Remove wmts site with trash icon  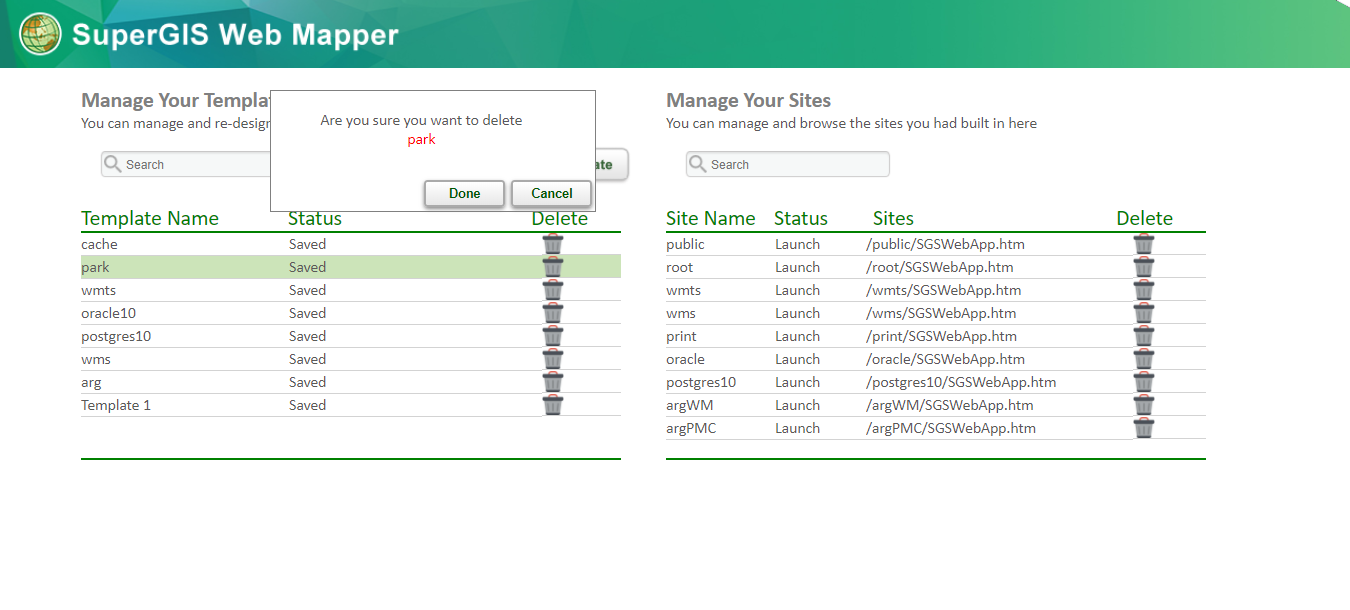click(x=1144, y=290)
